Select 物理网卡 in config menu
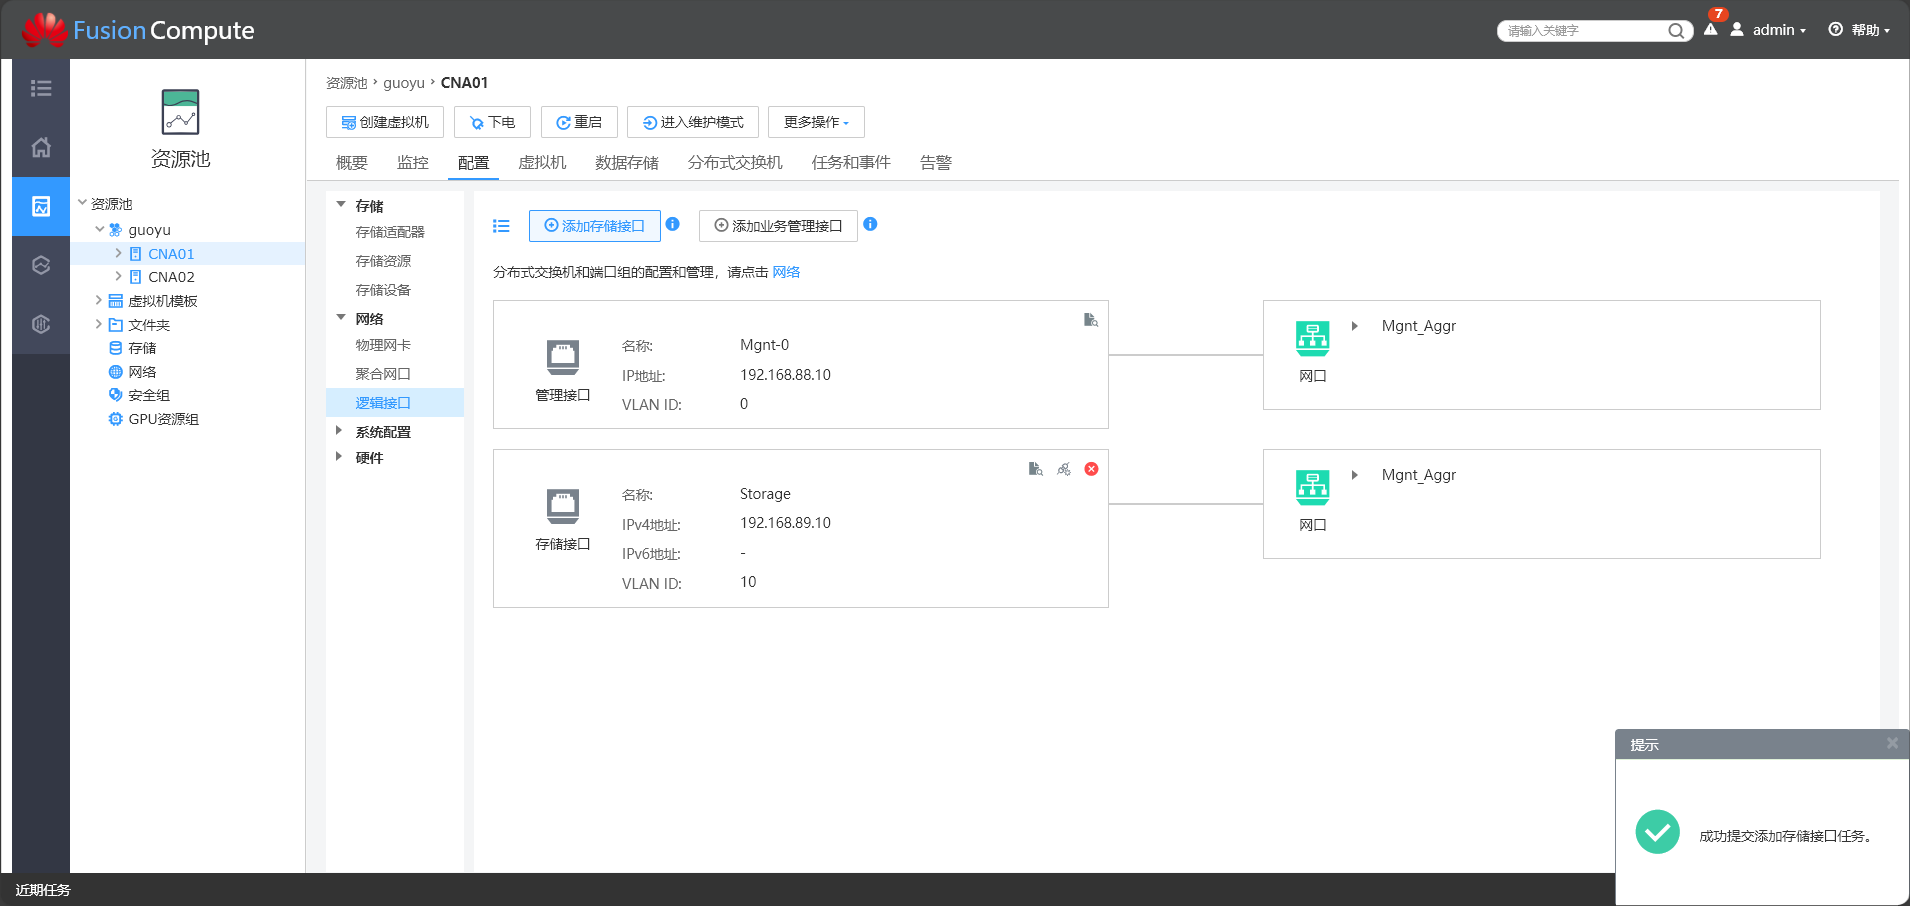This screenshot has width=1910, height=906. pos(383,345)
